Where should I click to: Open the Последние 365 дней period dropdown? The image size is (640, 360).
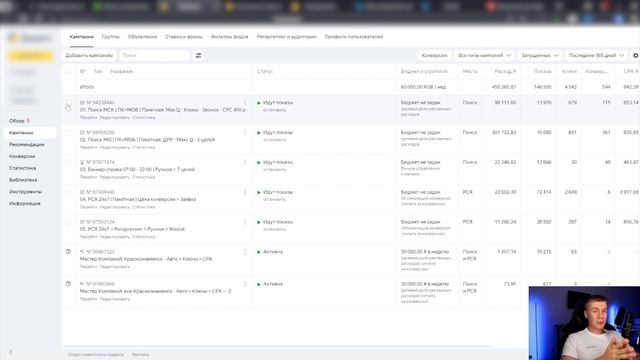596,56
